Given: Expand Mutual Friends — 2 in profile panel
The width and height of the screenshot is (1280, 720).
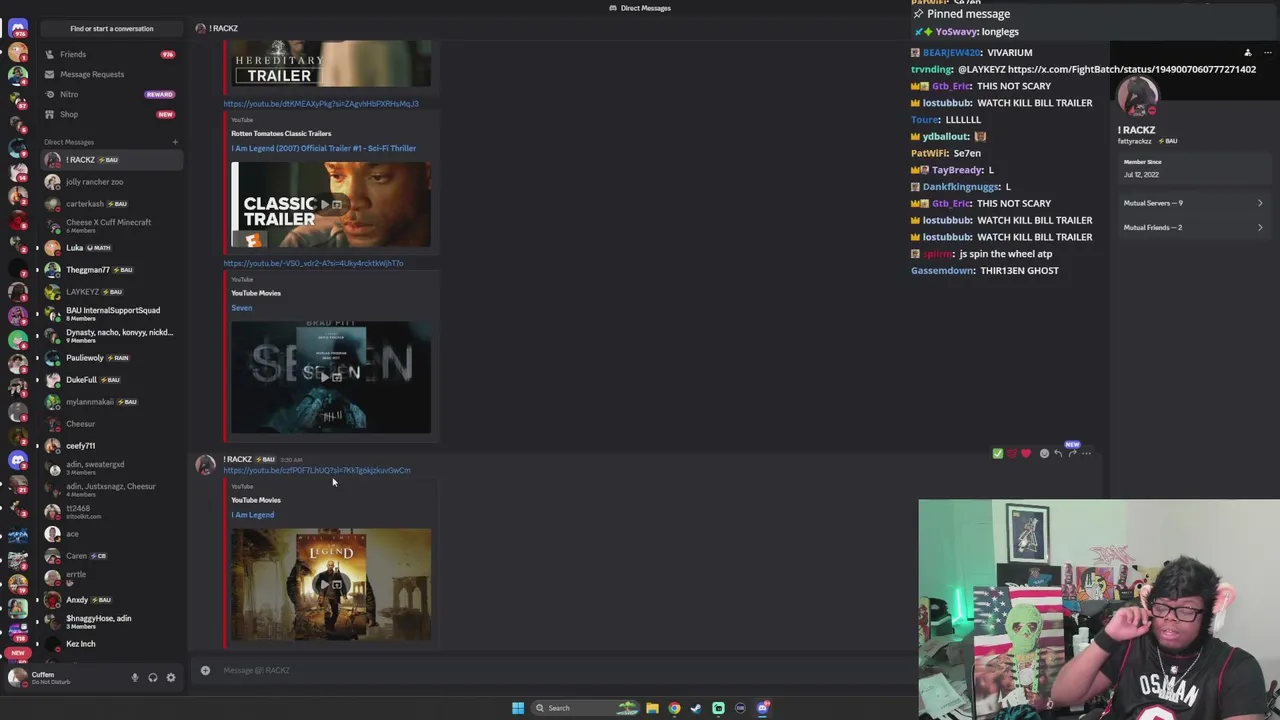Looking at the screenshot, I should point(1192,228).
